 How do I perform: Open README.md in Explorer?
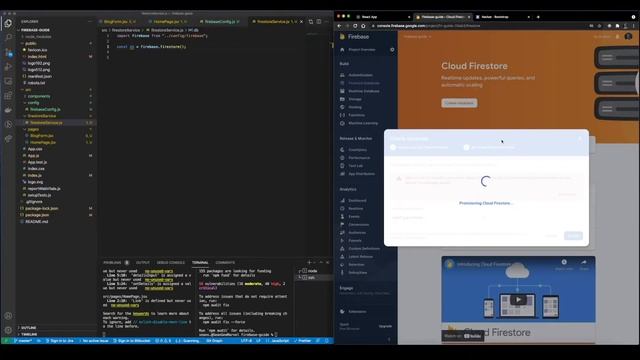[37, 221]
